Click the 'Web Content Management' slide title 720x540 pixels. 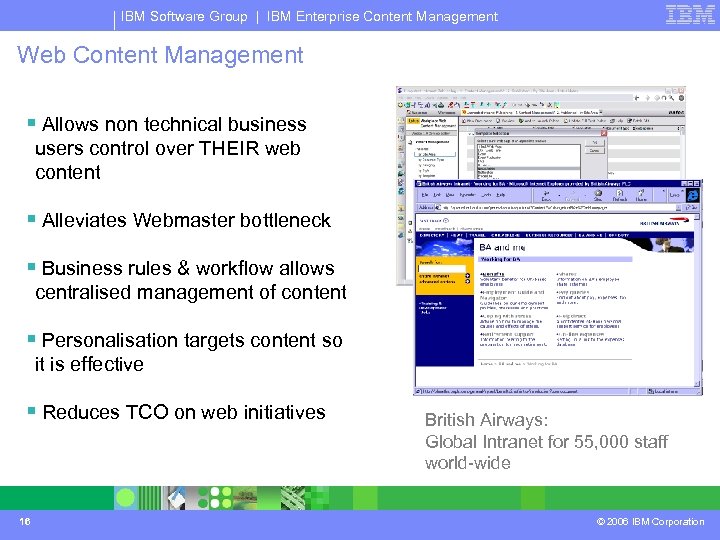tap(160, 55)
